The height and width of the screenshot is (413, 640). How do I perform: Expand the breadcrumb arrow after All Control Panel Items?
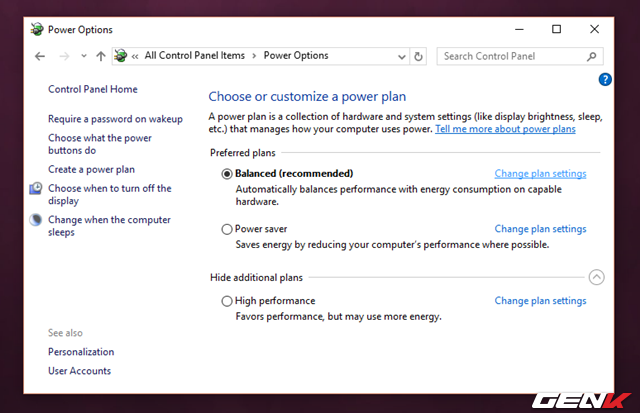(x=254, y=56)
